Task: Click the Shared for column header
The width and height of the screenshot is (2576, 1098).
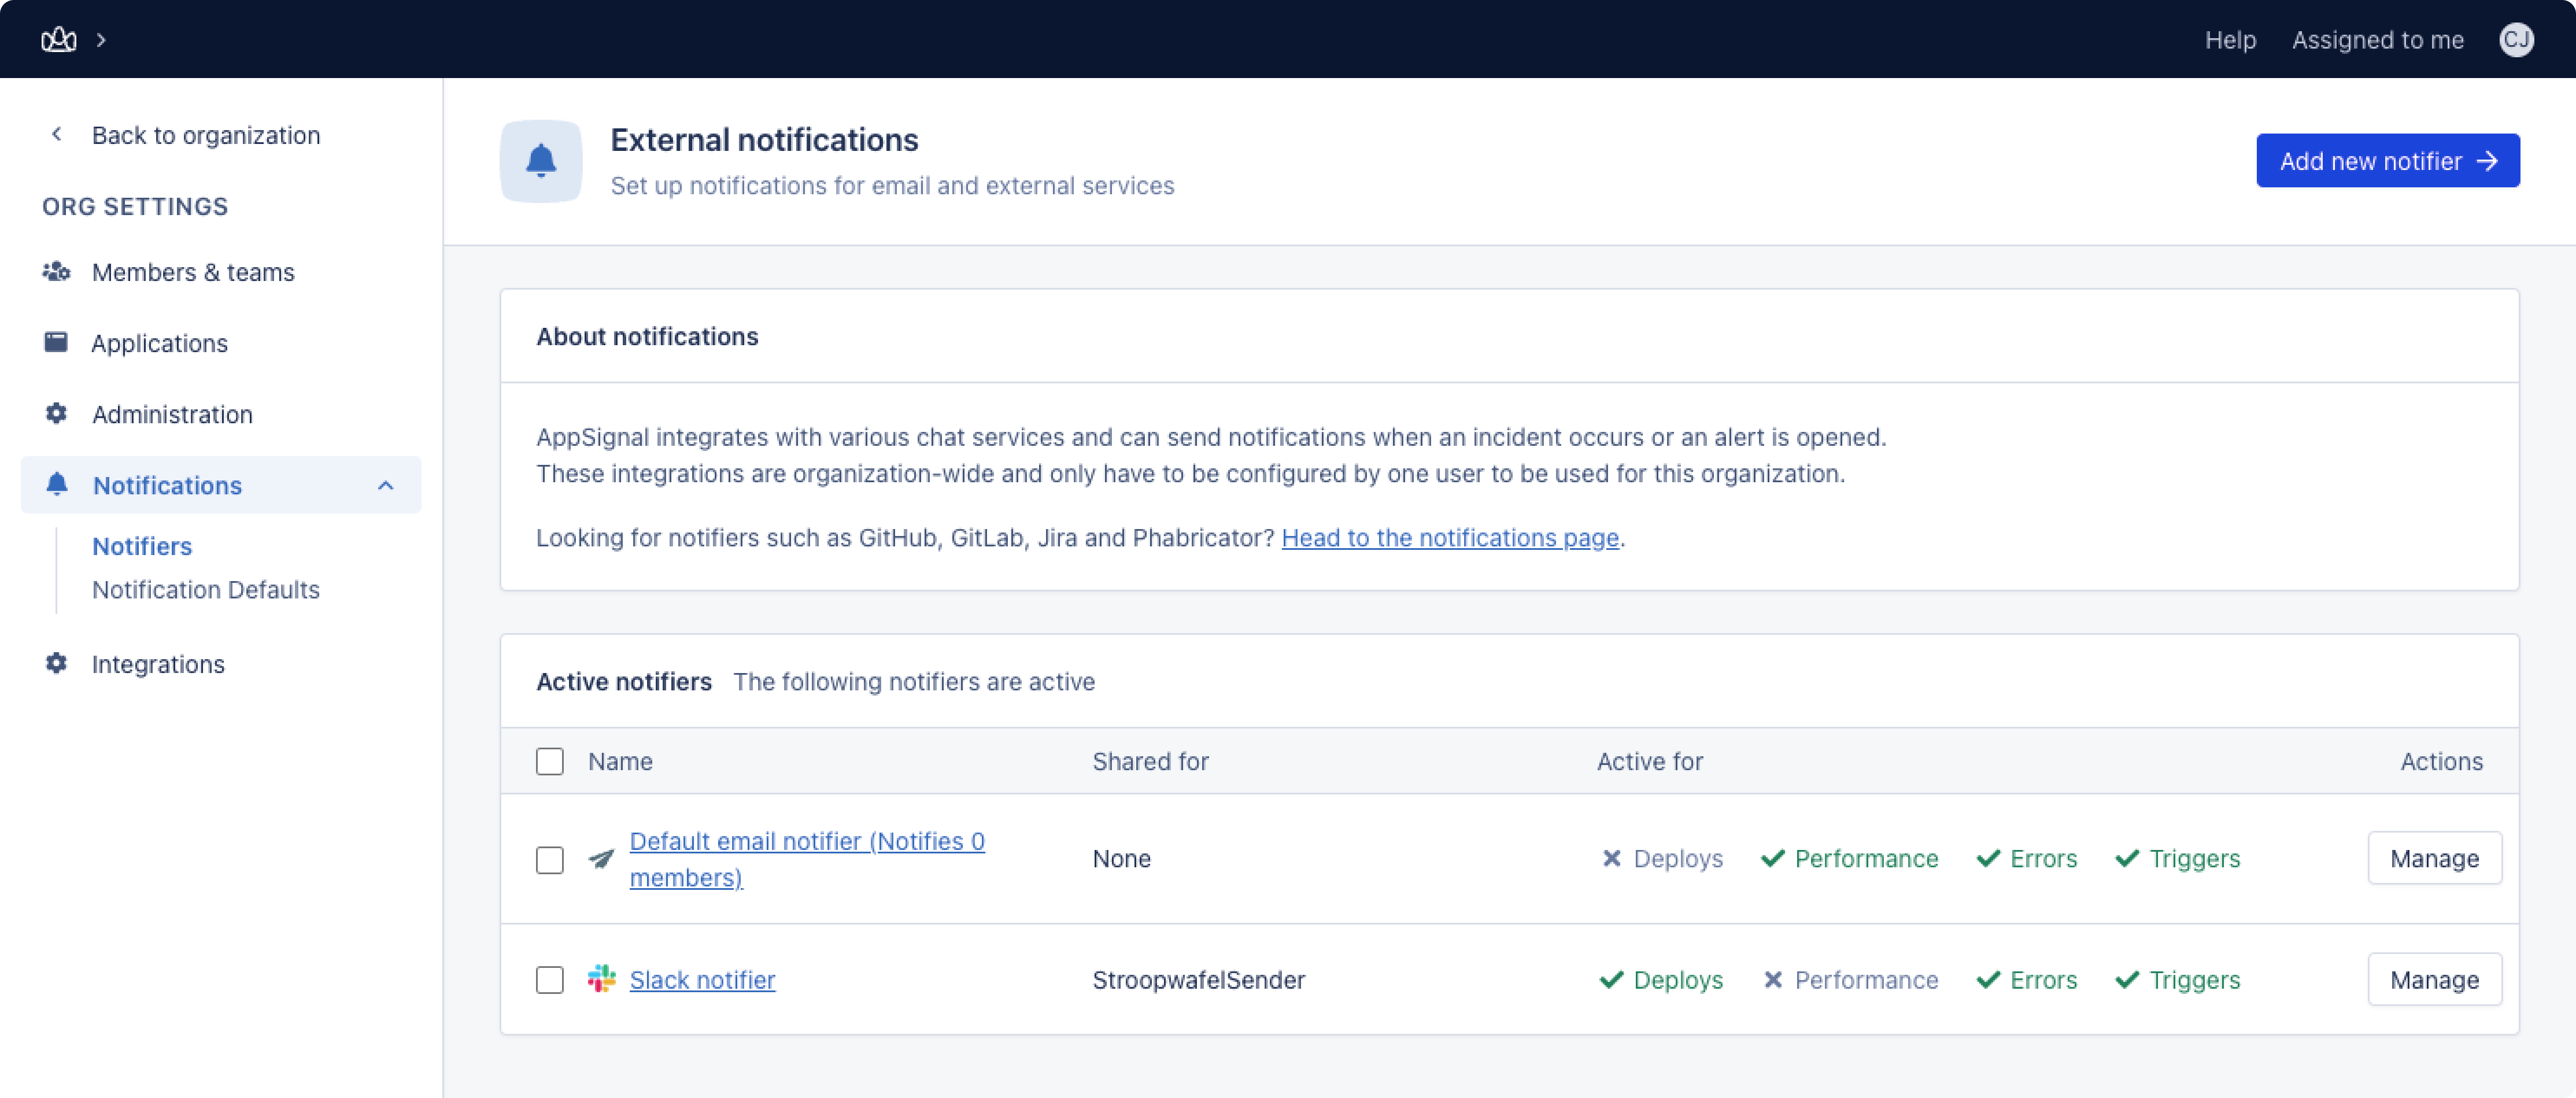Action: coord(1150,761)
